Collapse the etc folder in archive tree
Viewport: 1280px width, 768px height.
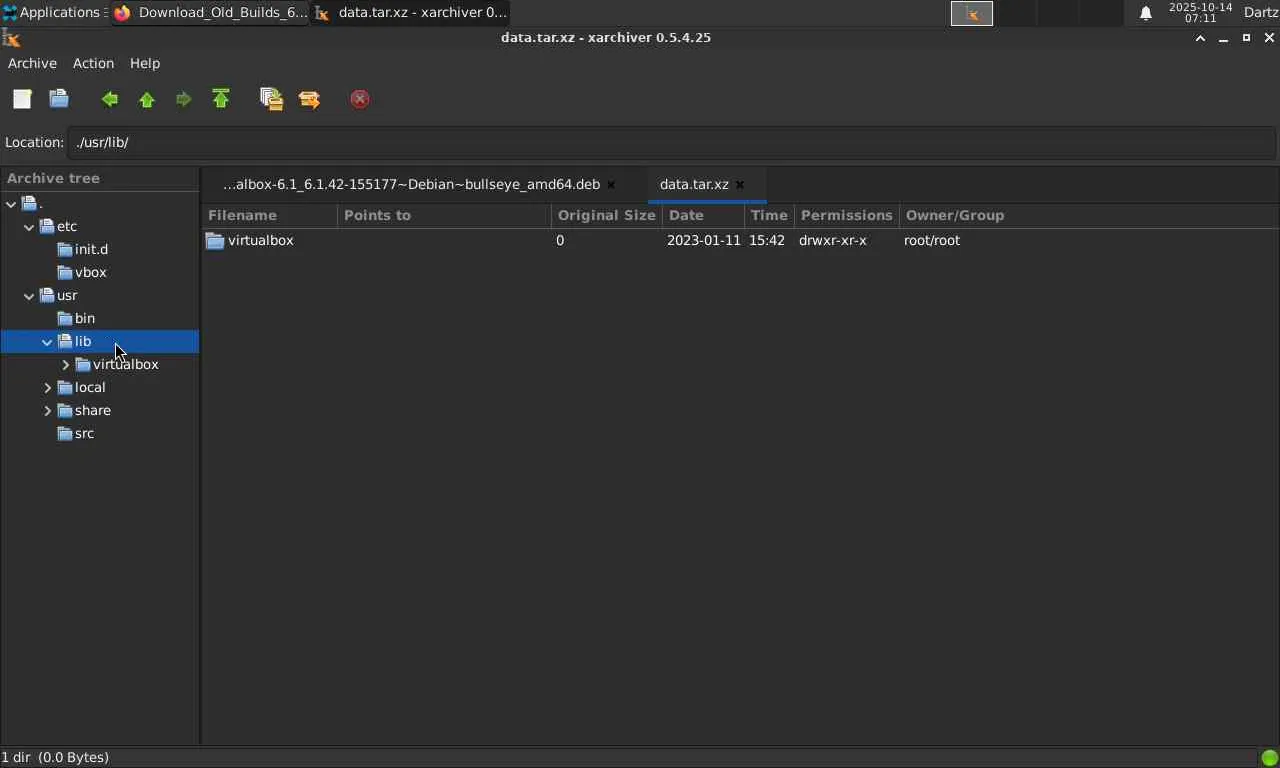(29, 227)
